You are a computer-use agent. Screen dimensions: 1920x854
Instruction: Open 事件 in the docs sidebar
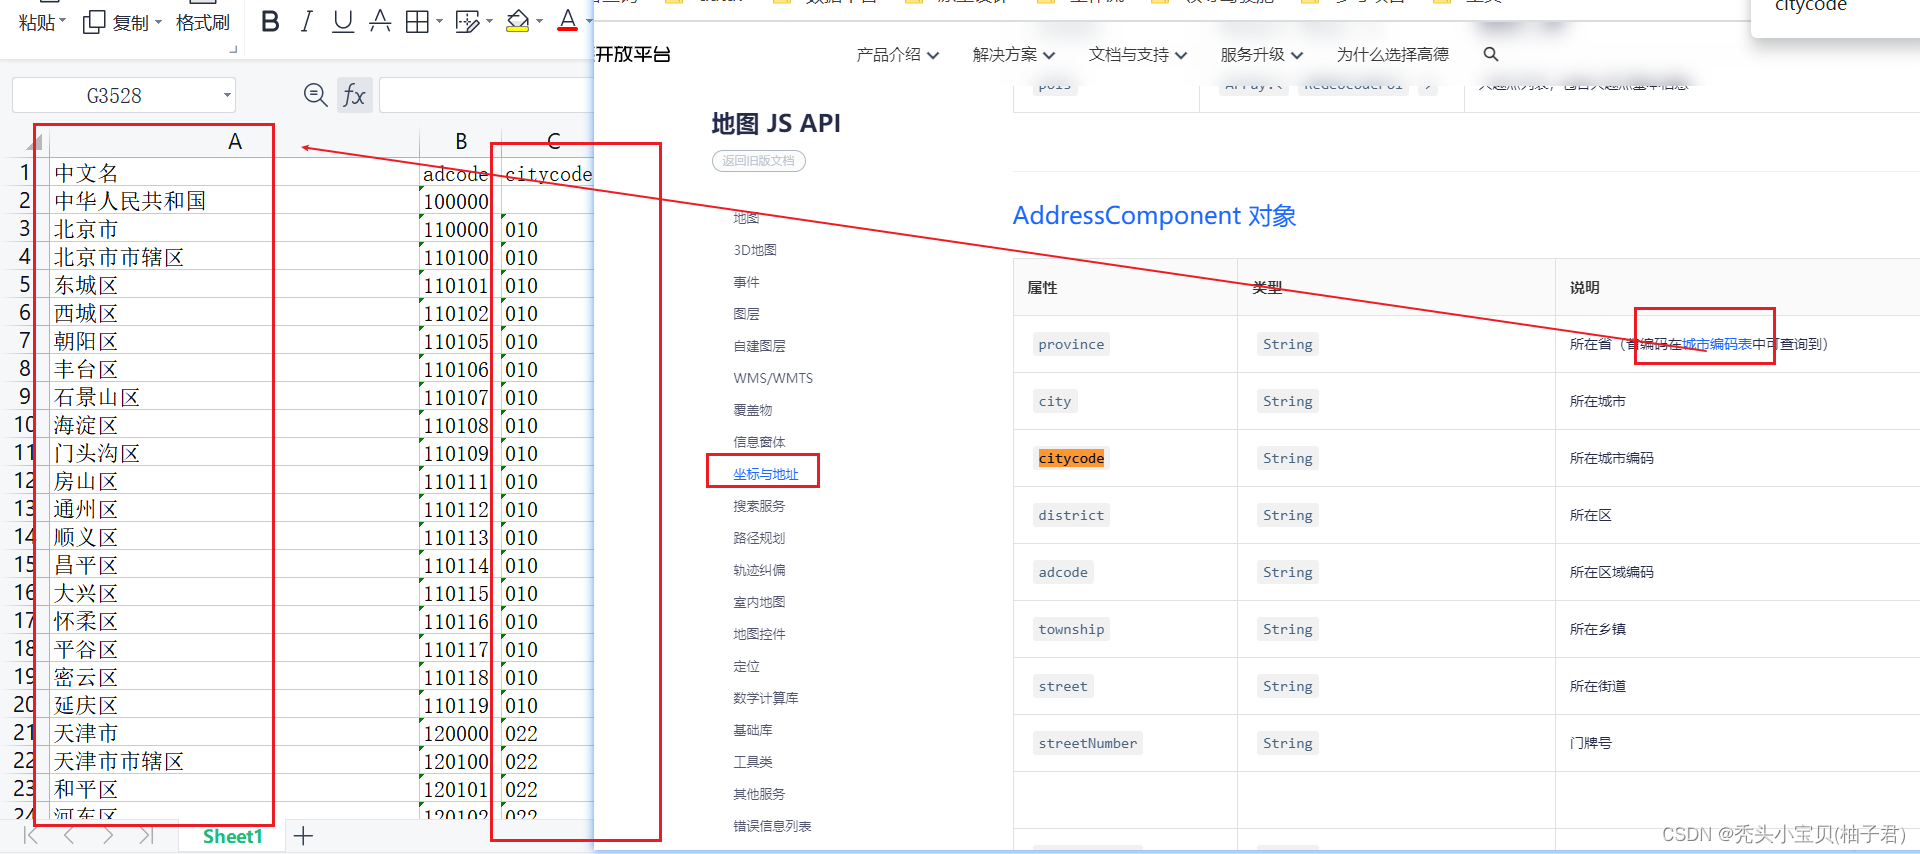point(746,282)
